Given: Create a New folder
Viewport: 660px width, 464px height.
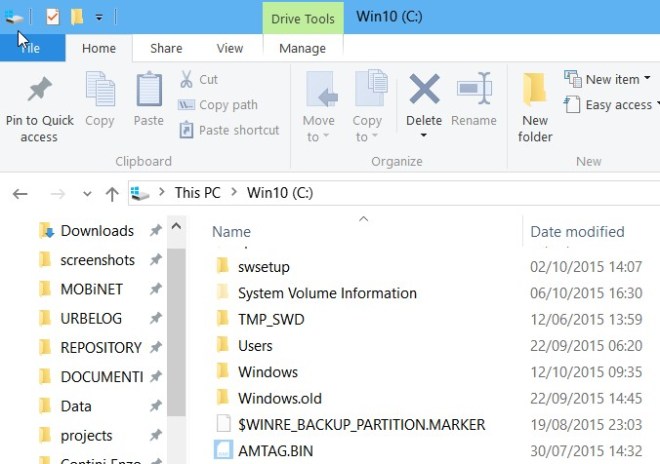Looking at the screenshot, I should coord(535,107).
